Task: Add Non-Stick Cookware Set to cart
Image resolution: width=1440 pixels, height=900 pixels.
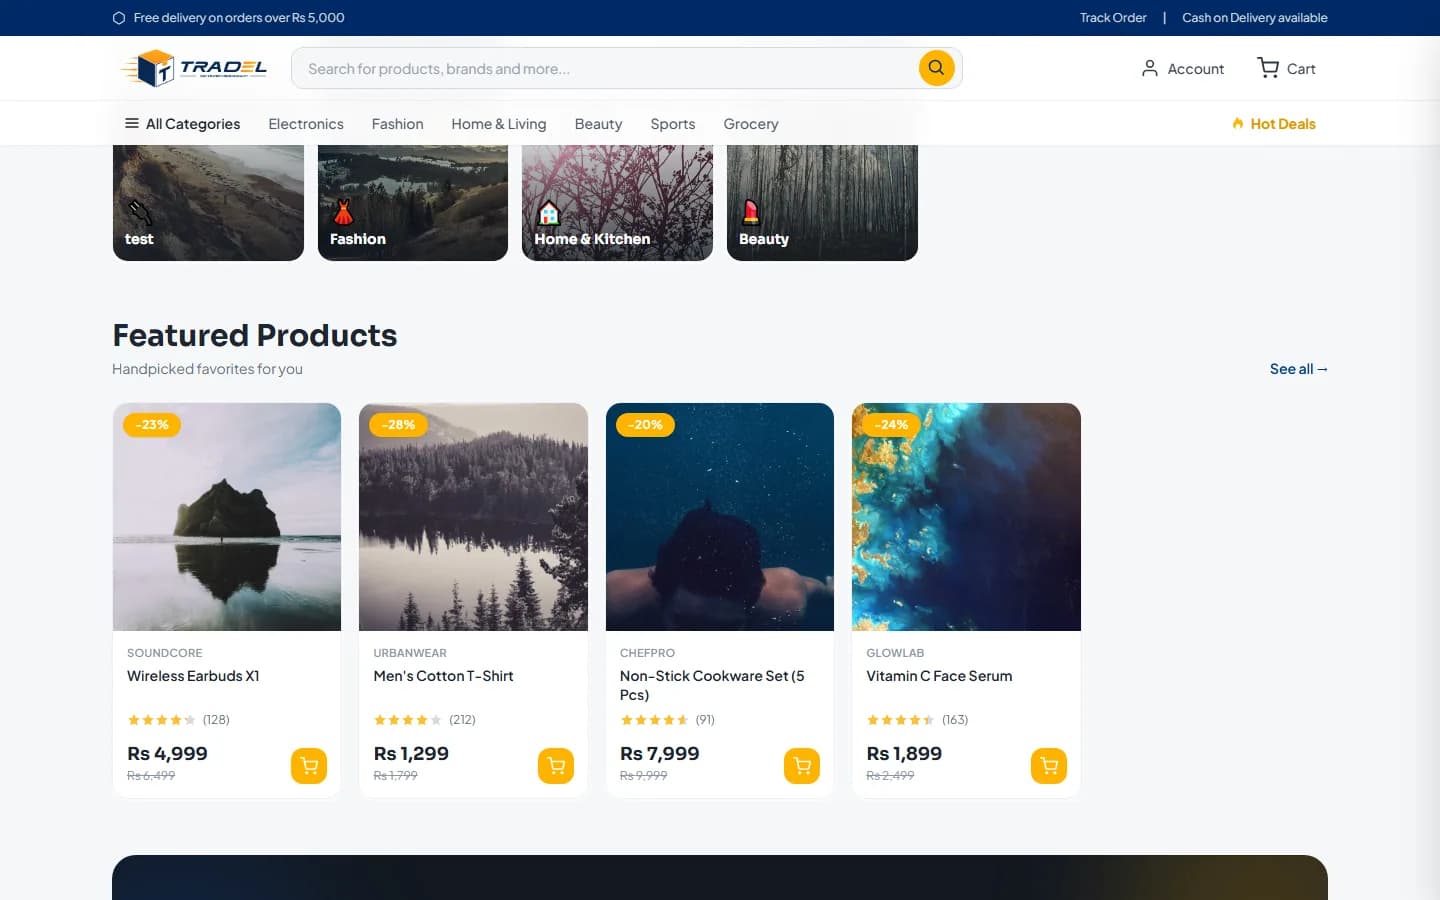Action: click(x=802, y=766)
